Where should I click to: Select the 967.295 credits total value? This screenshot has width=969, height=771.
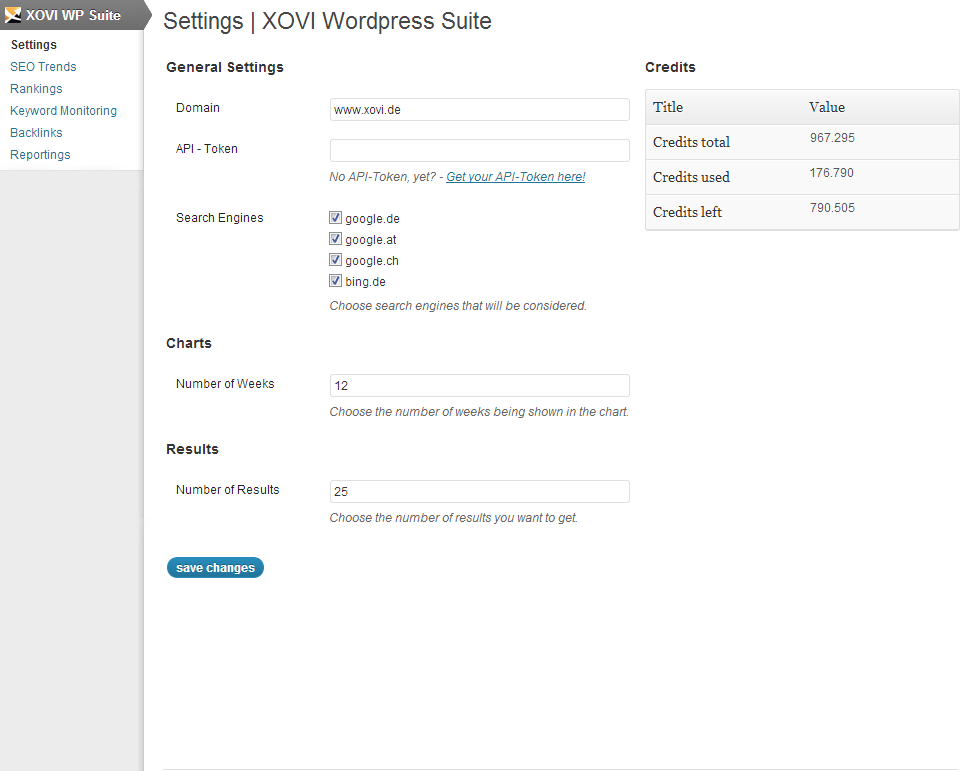tap(832, 138)
